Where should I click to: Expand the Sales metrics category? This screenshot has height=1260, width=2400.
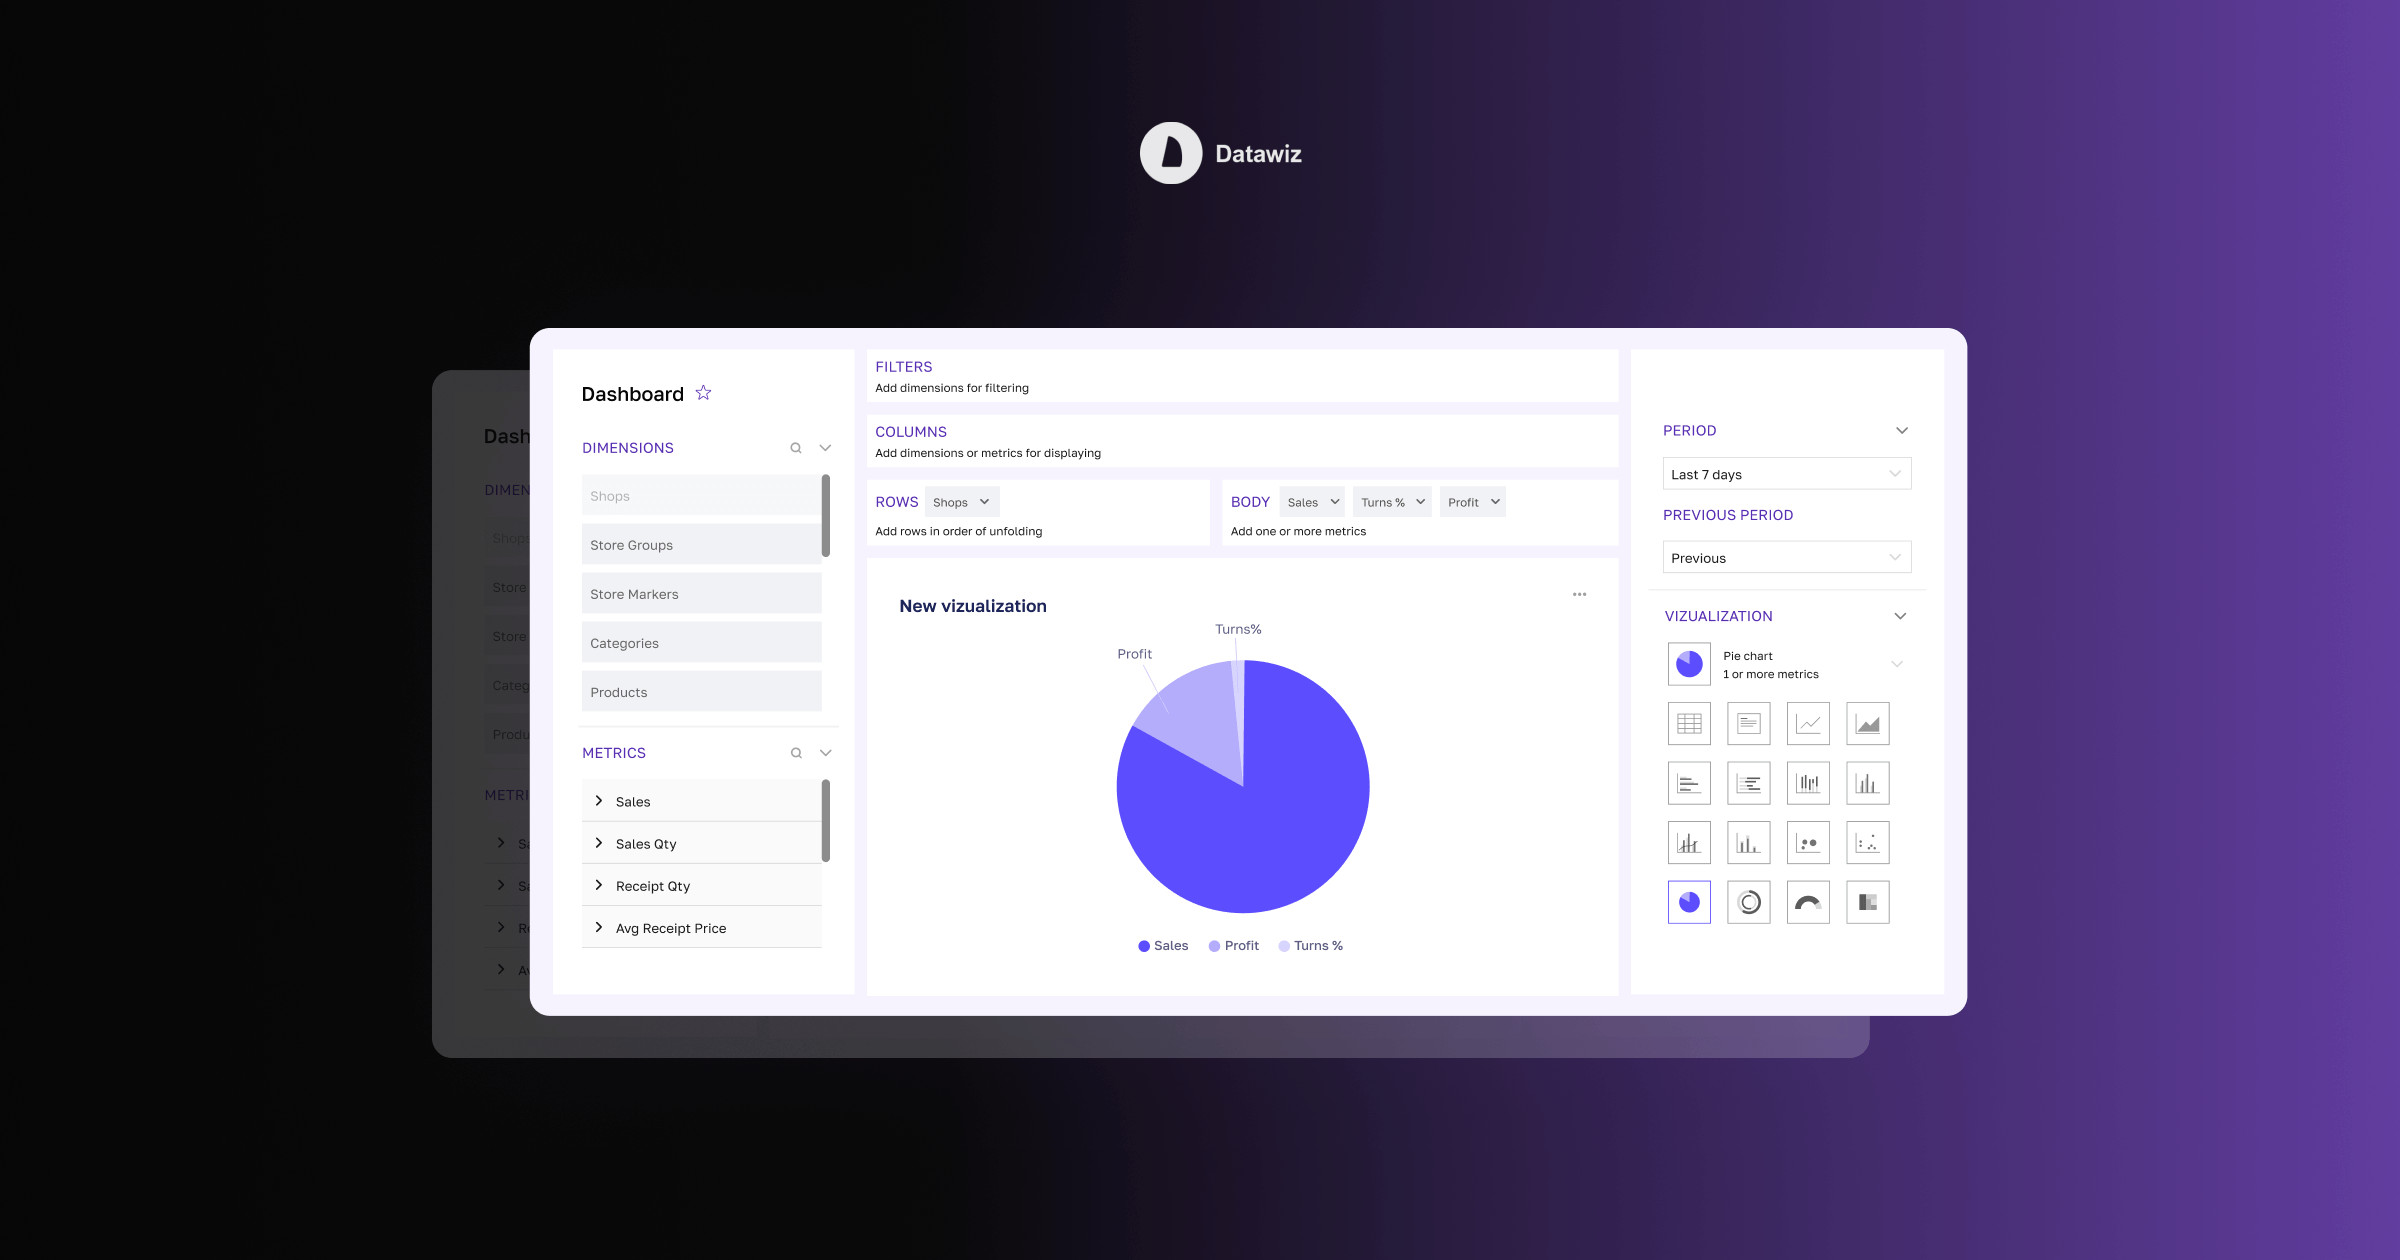598,800
